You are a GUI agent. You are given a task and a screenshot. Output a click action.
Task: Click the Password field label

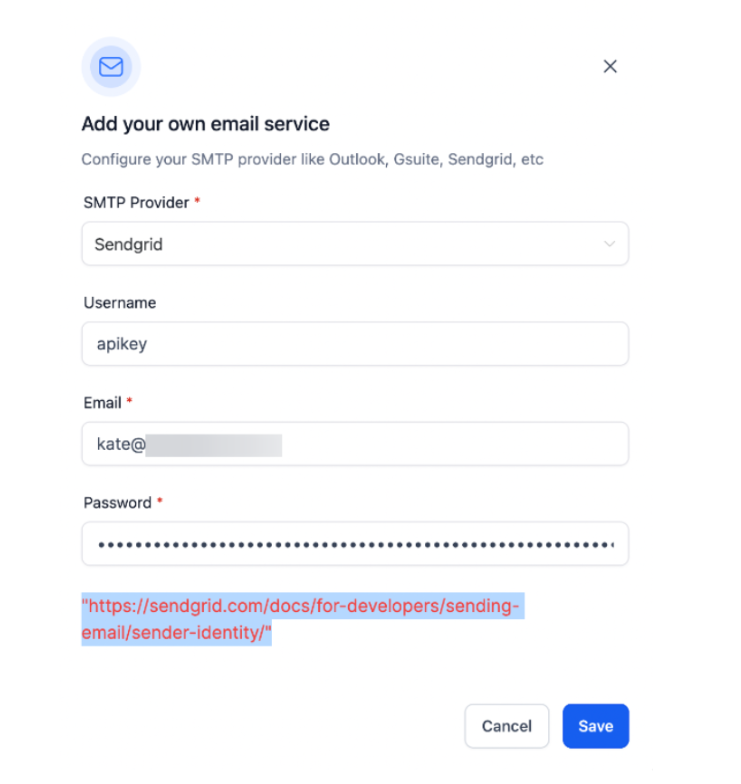point(117,503)
